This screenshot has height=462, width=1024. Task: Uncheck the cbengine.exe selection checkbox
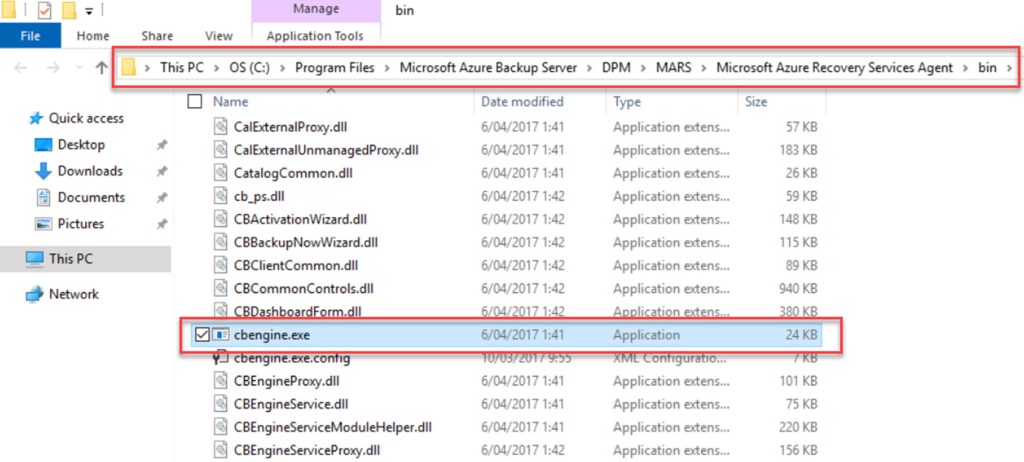tap(200, 335)
